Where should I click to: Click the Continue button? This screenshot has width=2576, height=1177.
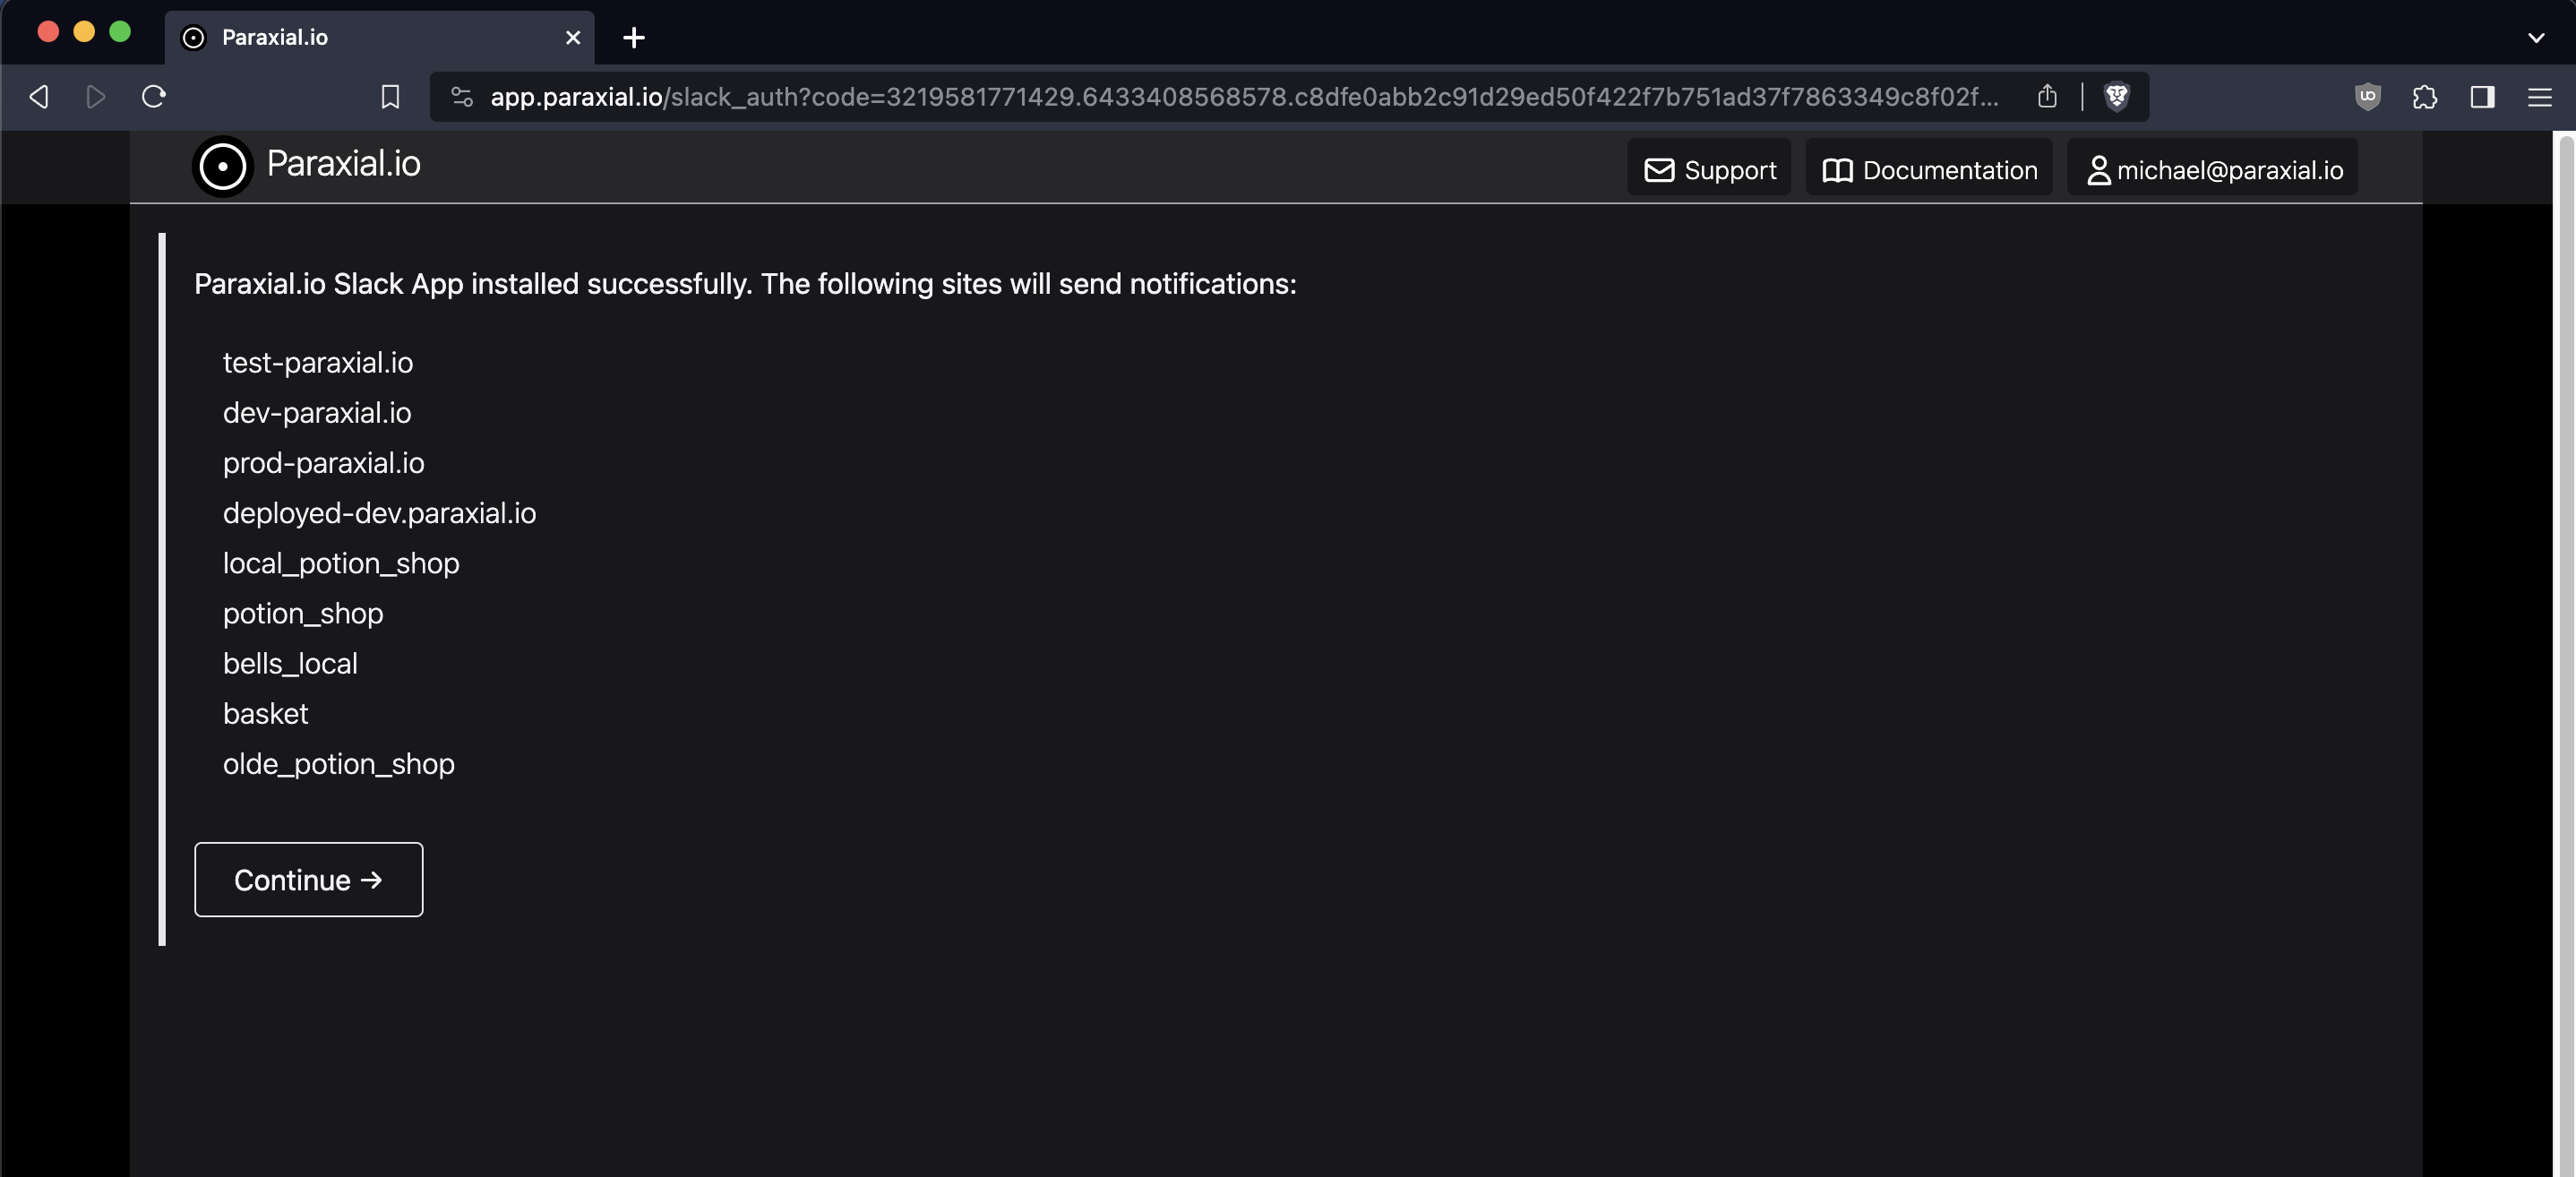point(308,879)
